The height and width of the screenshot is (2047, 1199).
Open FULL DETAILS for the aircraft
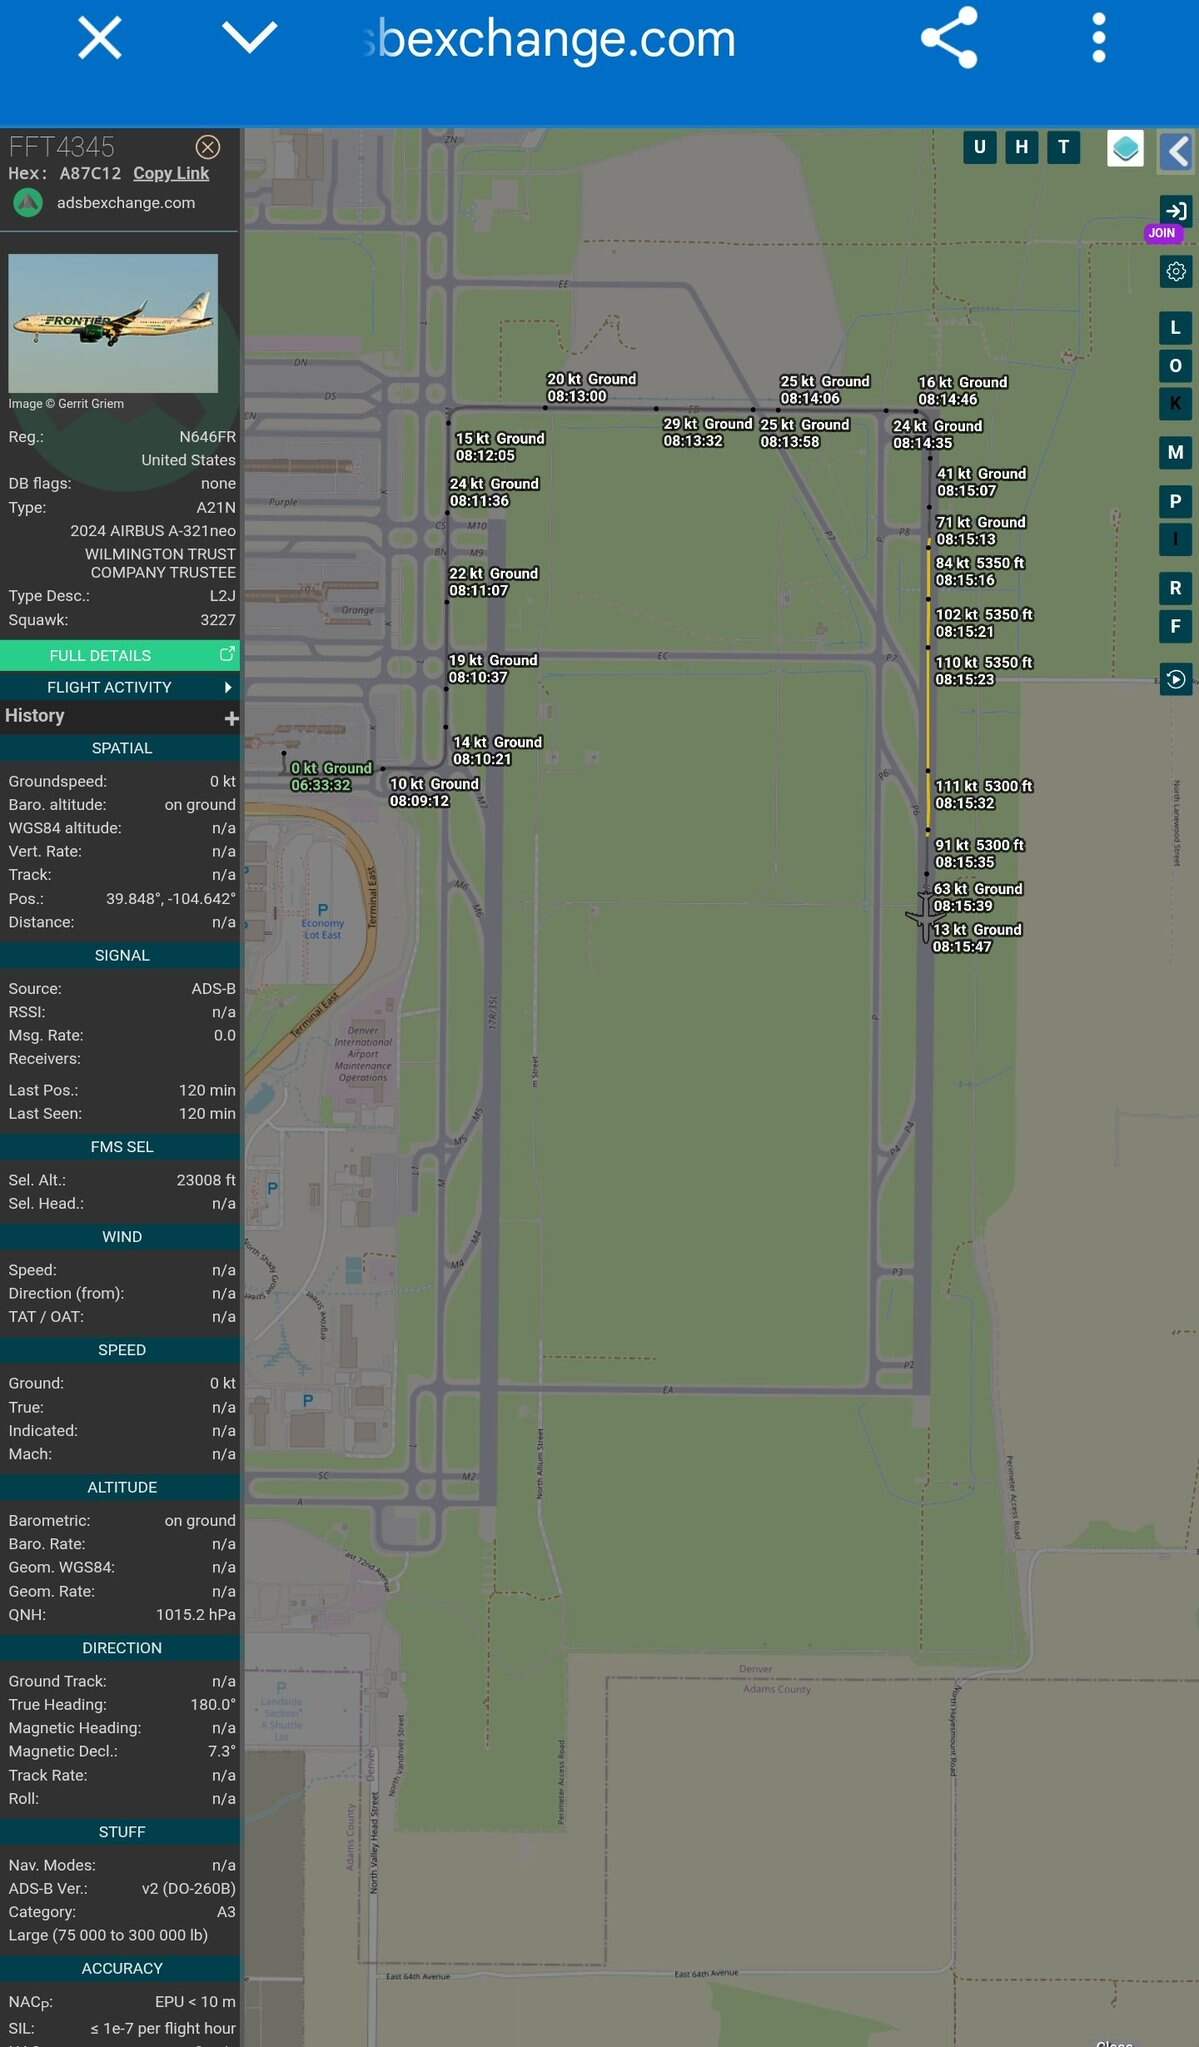(120, 655)
